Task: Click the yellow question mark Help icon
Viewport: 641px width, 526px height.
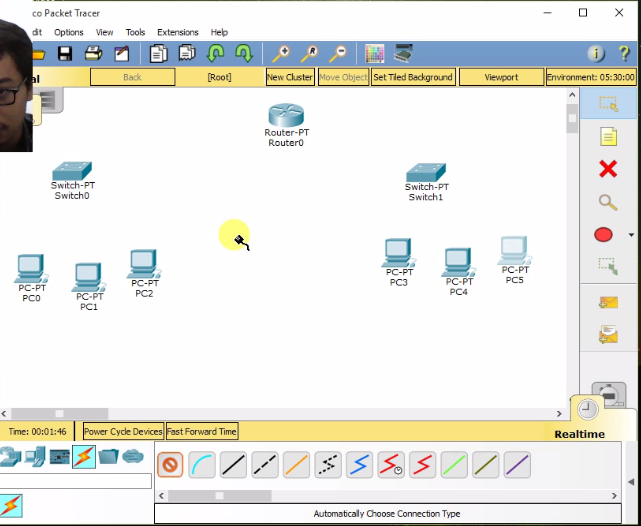Action: [x=624, y=54]
